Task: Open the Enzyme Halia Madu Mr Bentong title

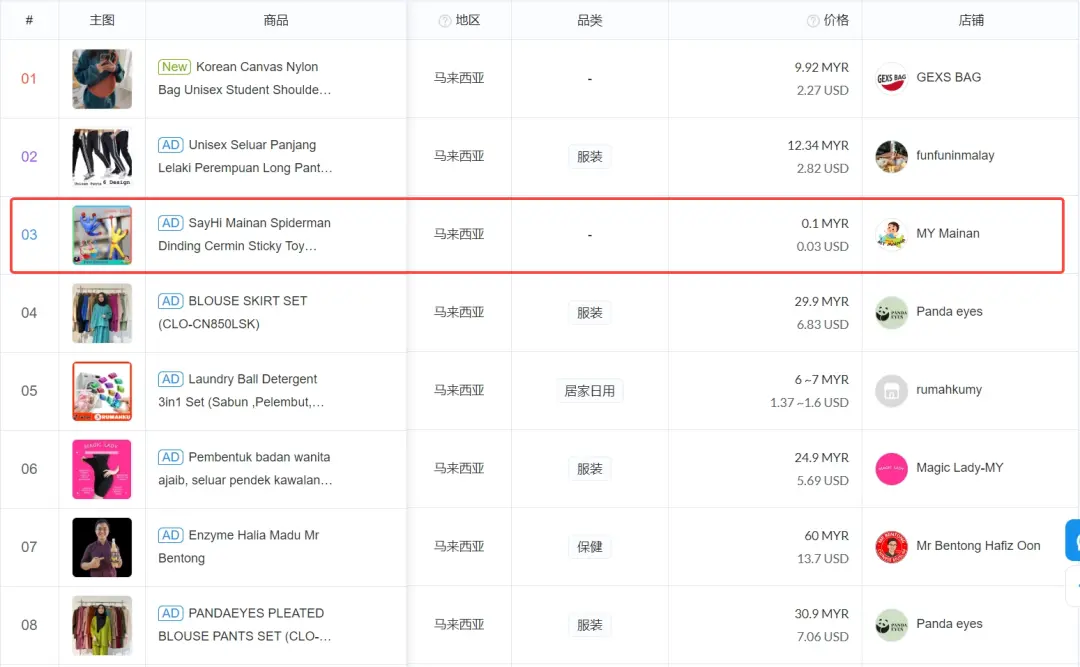Action: [x=239, y=546]
